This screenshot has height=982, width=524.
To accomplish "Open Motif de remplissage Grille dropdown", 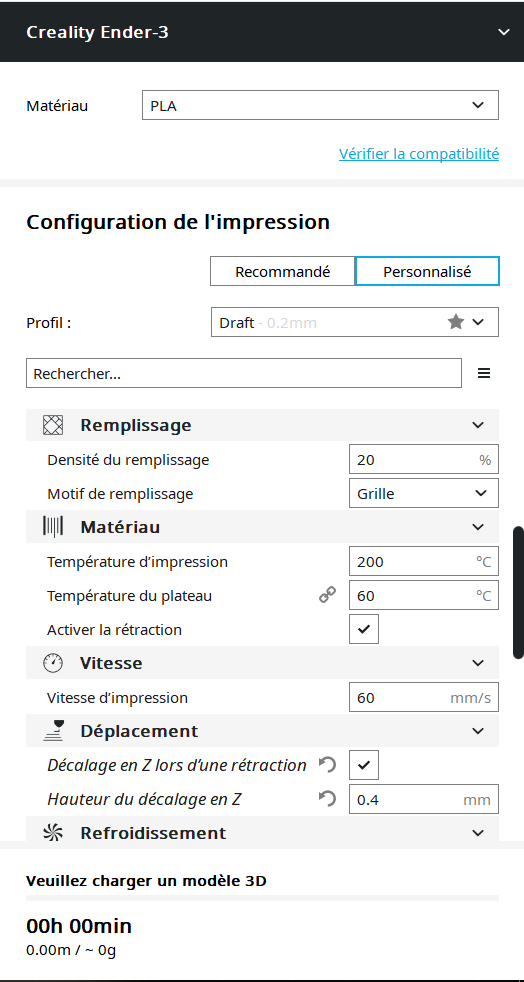I will pyautogui.click(x=424, y=493).
